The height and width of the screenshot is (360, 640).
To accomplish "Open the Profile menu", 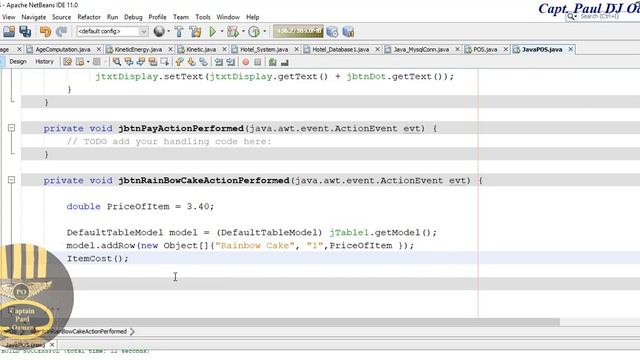I will 158,17.
